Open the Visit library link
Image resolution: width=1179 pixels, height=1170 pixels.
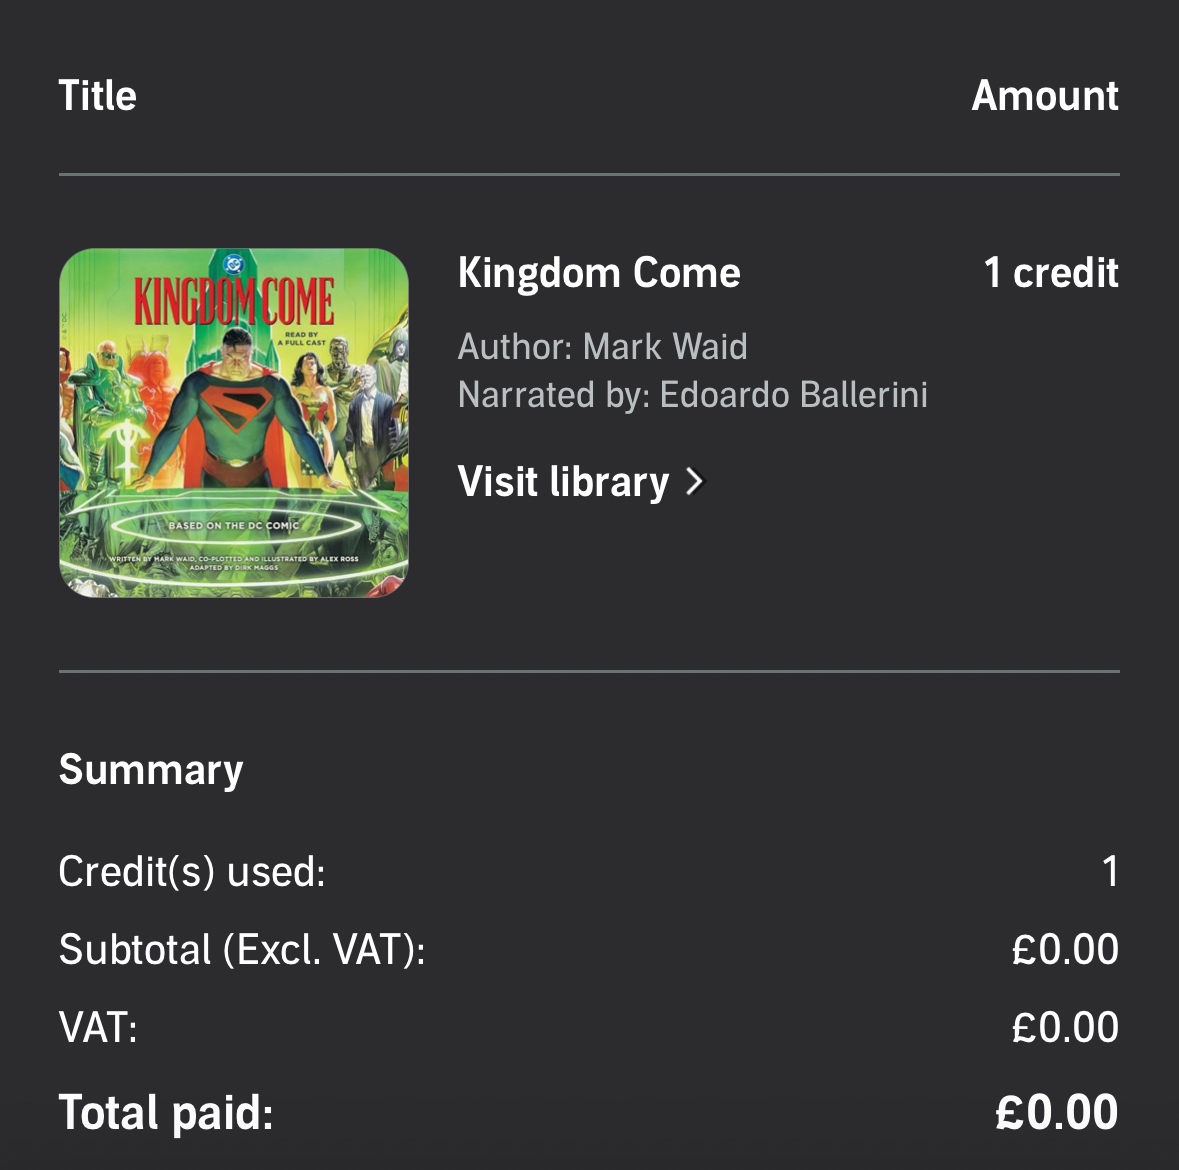coord(563,482)
